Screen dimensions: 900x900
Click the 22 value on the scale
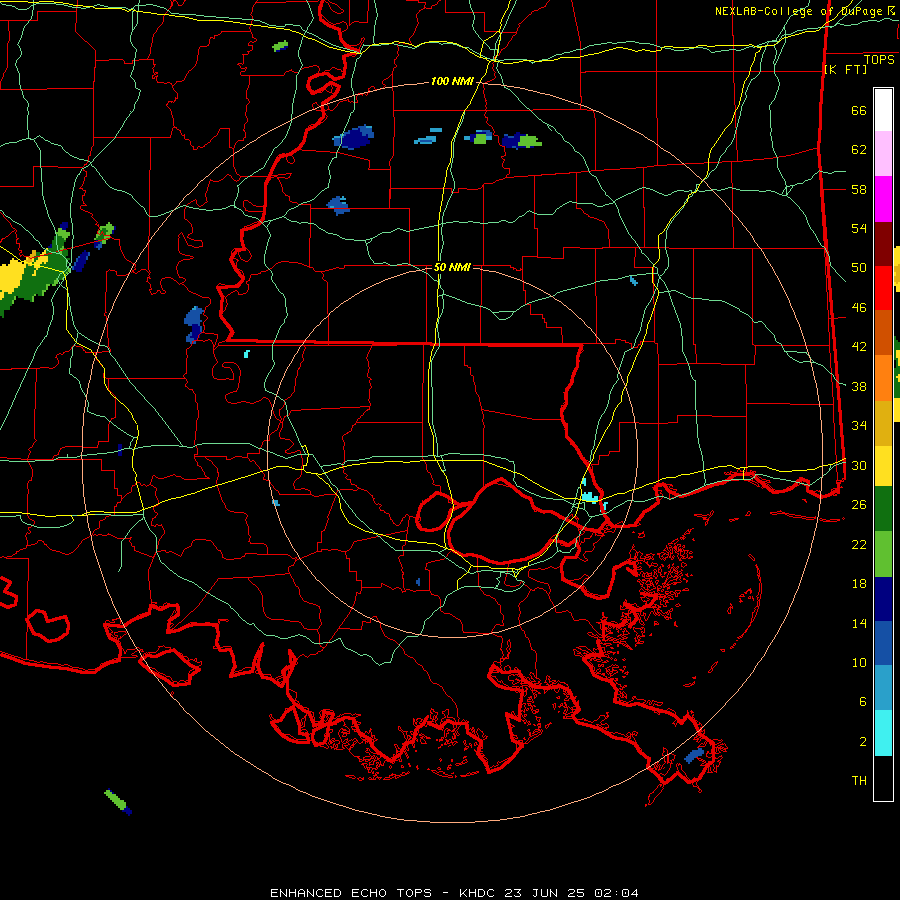859,544
